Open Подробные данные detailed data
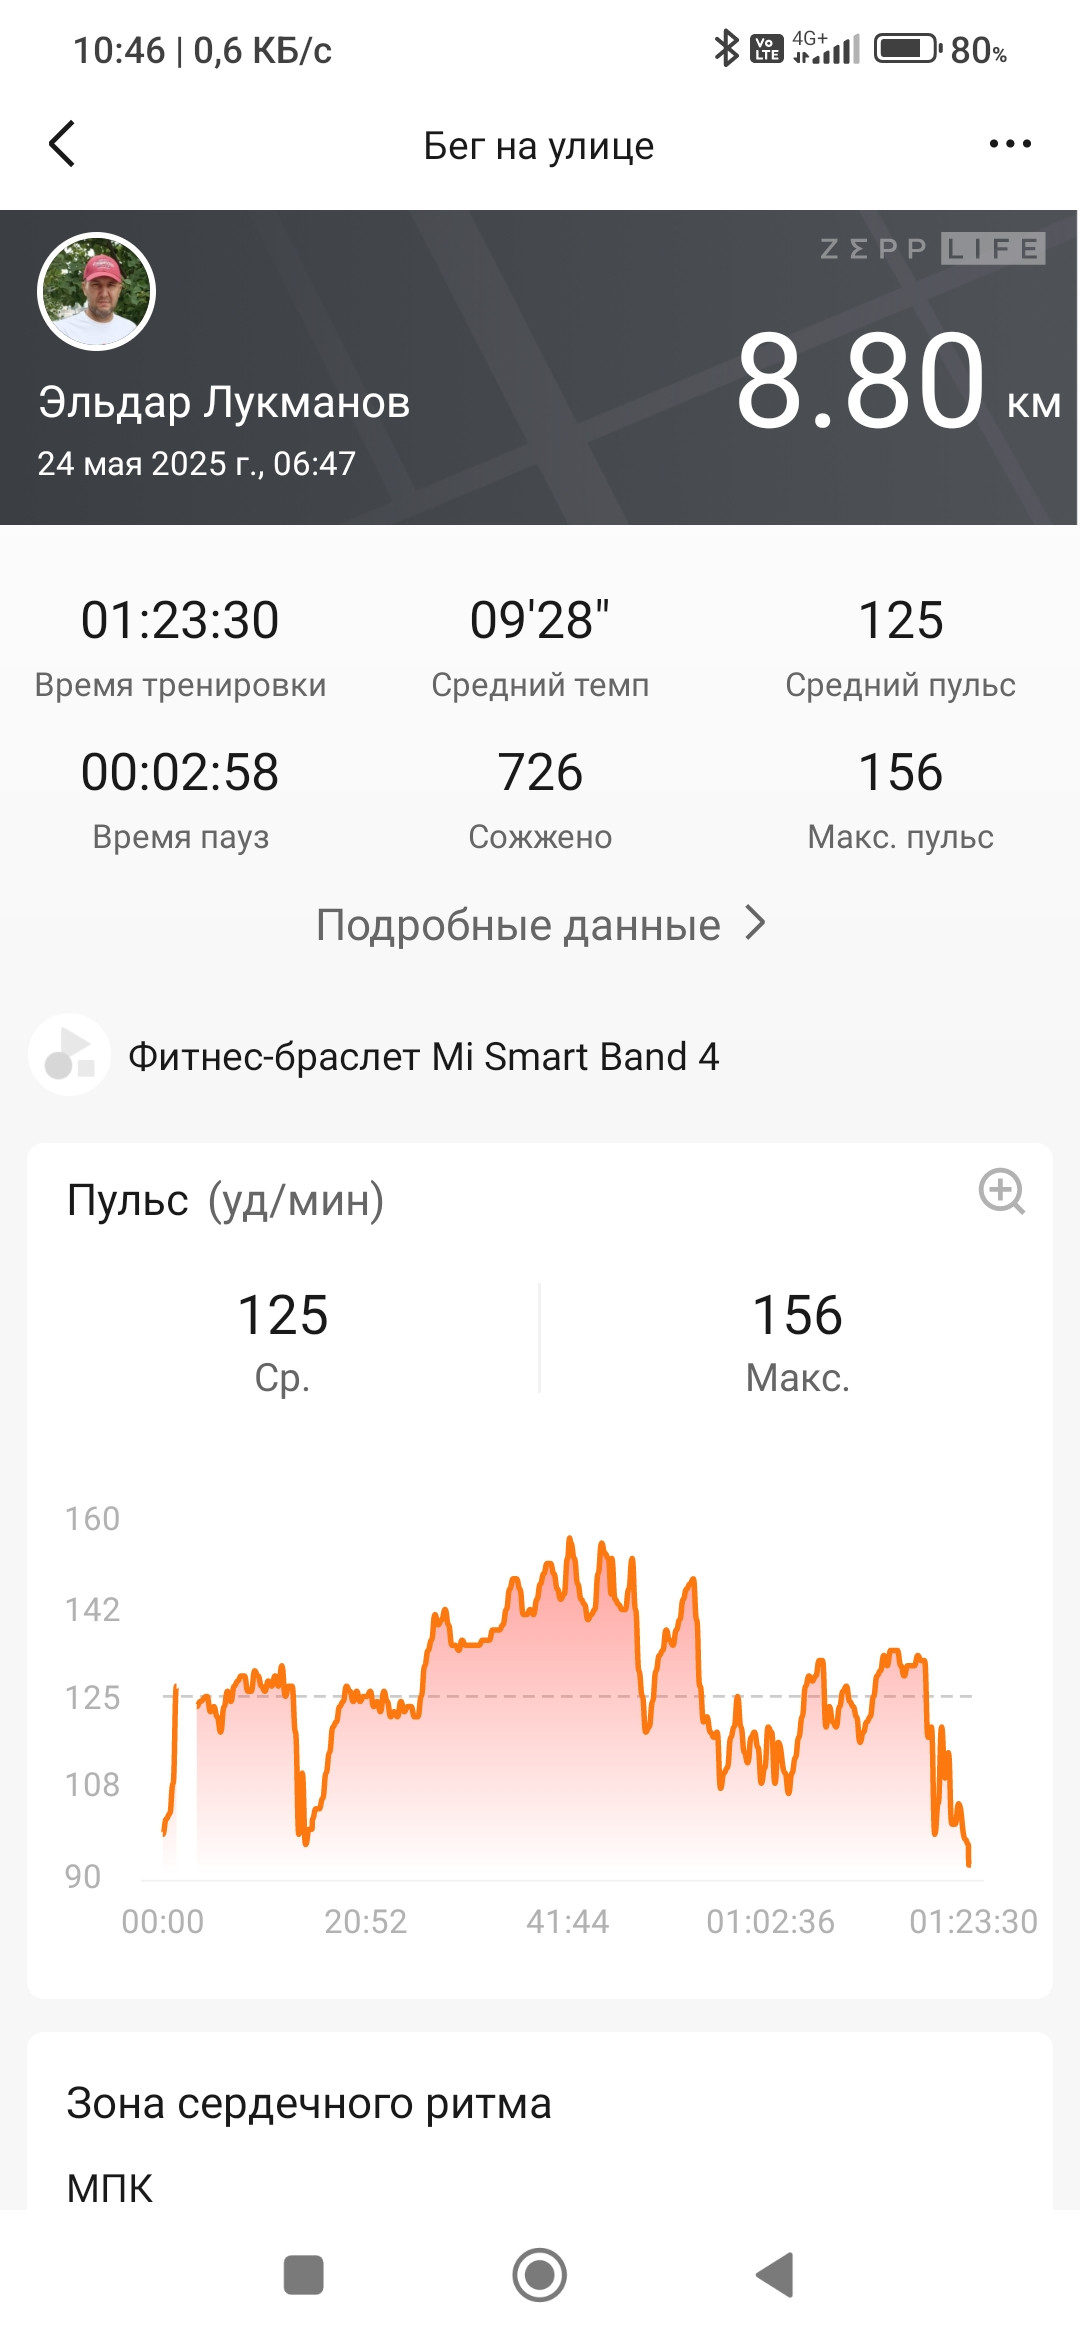1080x2340 pixels. pyautogui.click(x=518, y=925)
